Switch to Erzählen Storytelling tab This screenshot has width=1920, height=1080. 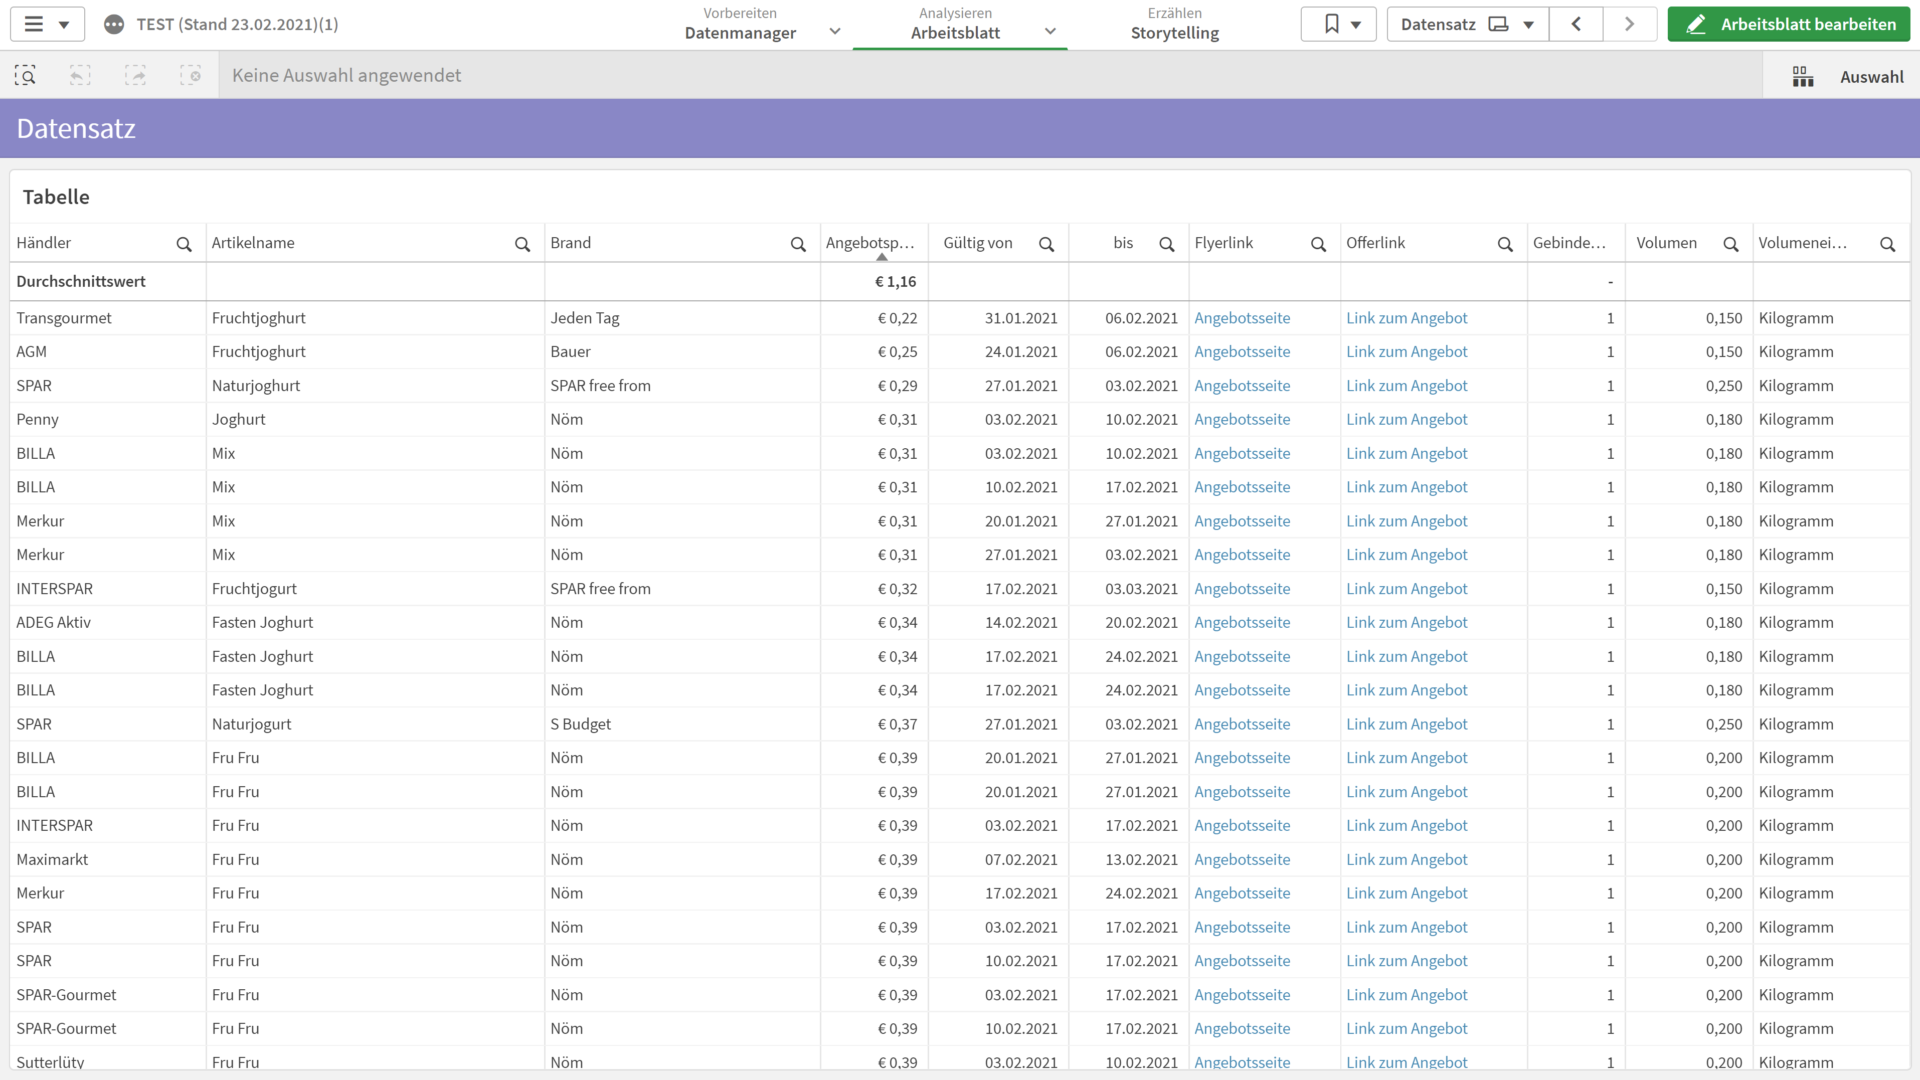point(1175,24)
